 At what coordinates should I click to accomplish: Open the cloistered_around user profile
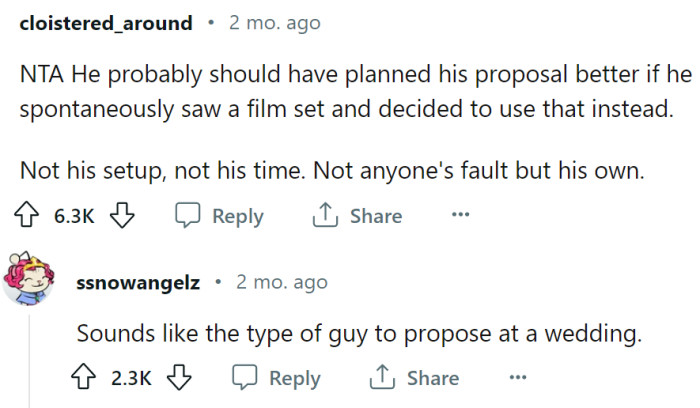pyautogui.click(x=105, y=23)
